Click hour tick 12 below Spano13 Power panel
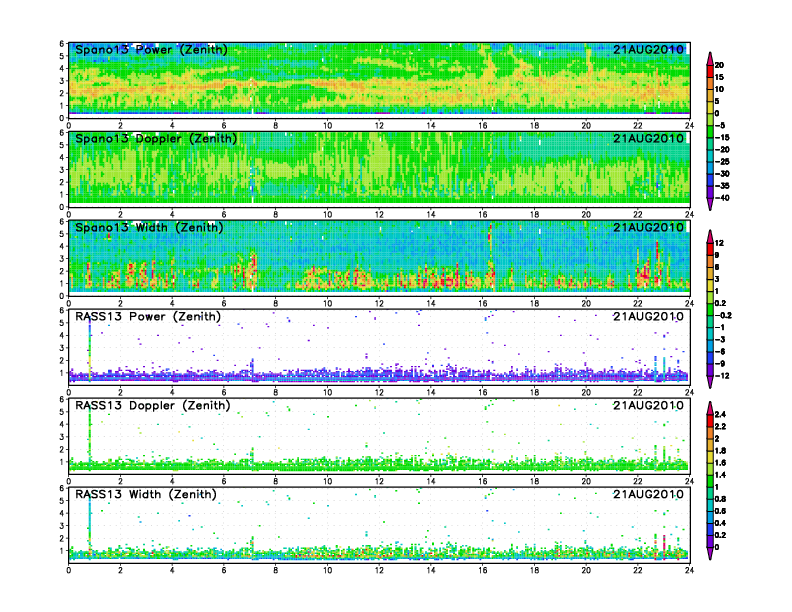The width and height of the screenshot is (792, 612). [x=379, y=126]
